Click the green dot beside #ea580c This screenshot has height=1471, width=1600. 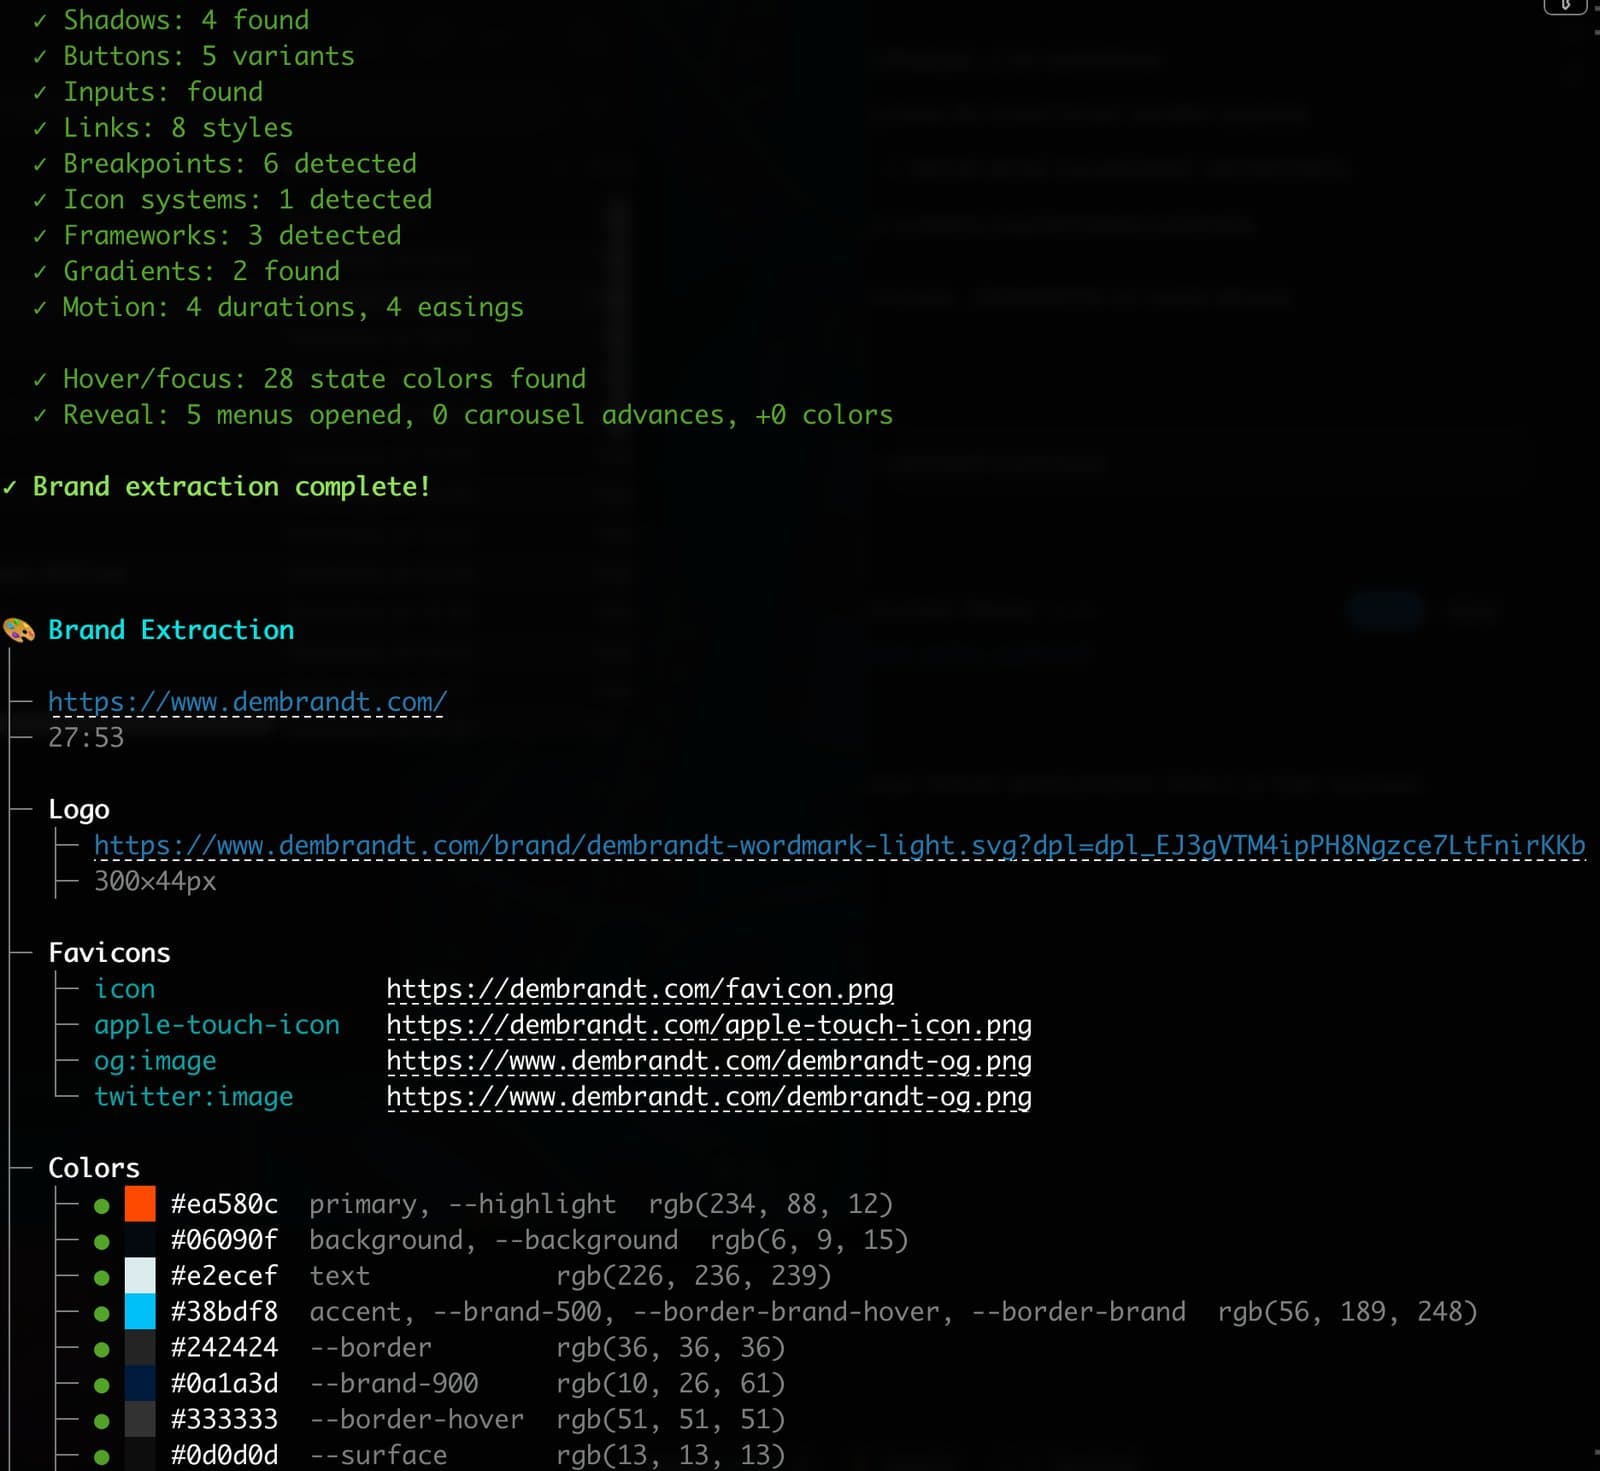pos(101,1206)
